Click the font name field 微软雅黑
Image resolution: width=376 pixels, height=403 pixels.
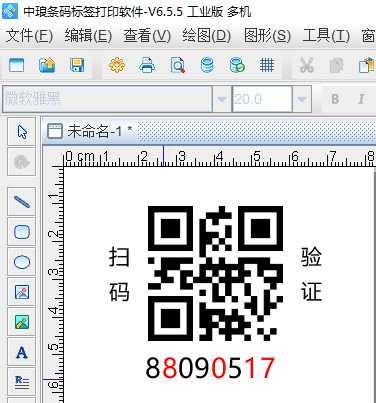[107, 99]
